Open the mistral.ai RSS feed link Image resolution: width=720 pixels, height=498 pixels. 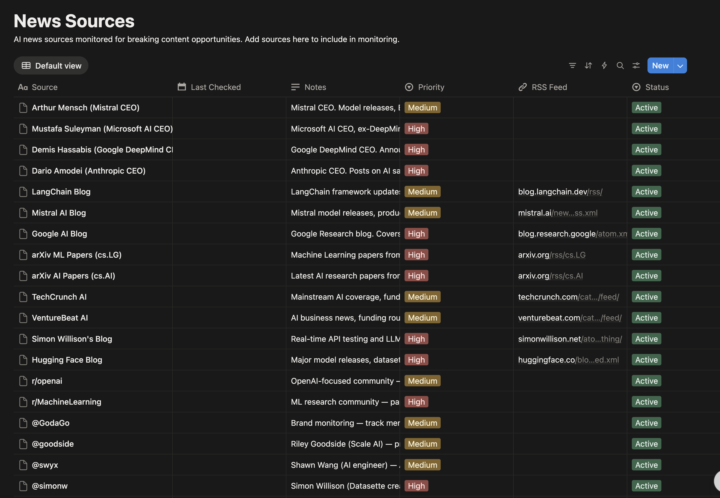[557, 213]
